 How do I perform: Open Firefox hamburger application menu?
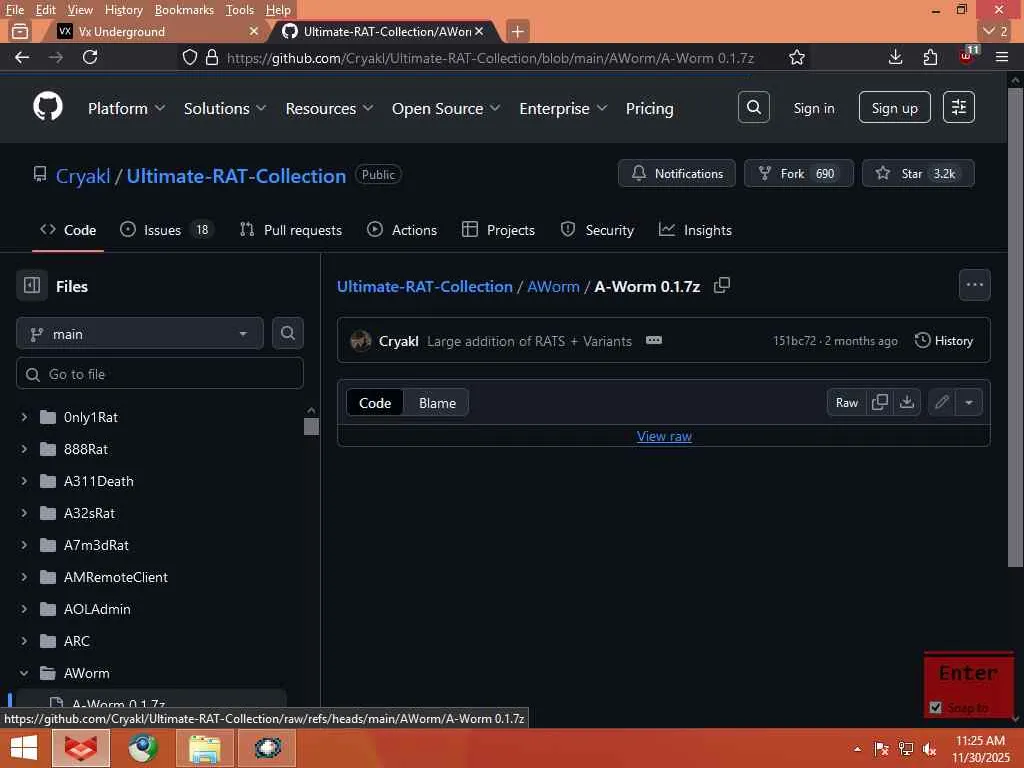[1002, 57]
